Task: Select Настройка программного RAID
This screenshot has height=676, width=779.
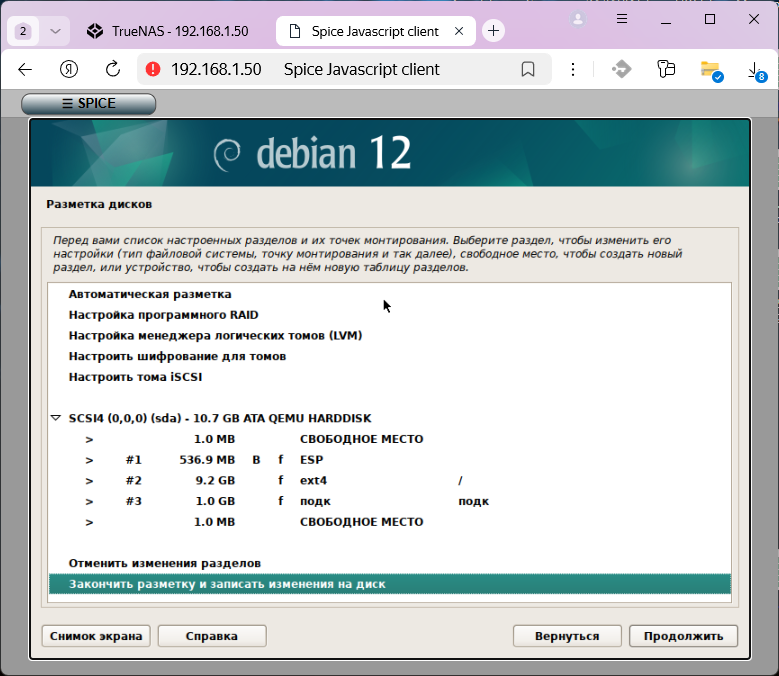Action: [390, 315]
